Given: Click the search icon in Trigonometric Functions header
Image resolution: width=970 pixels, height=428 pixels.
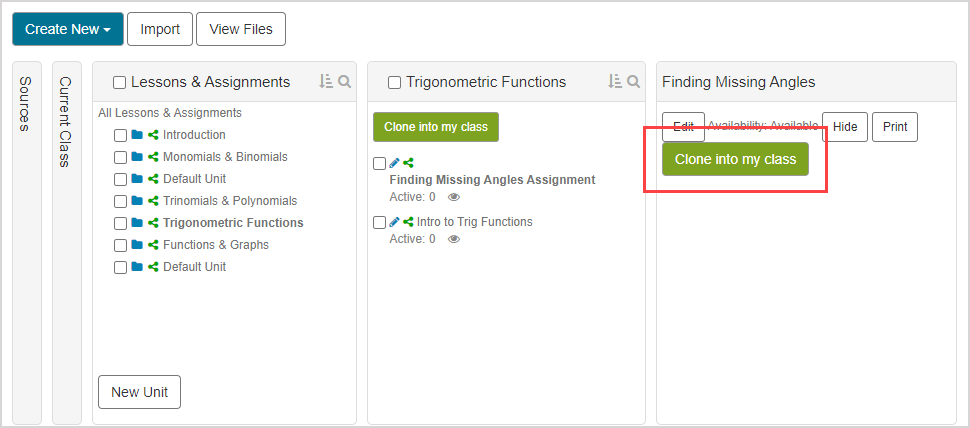Looking at the screenshot, I should coord(633,82).
